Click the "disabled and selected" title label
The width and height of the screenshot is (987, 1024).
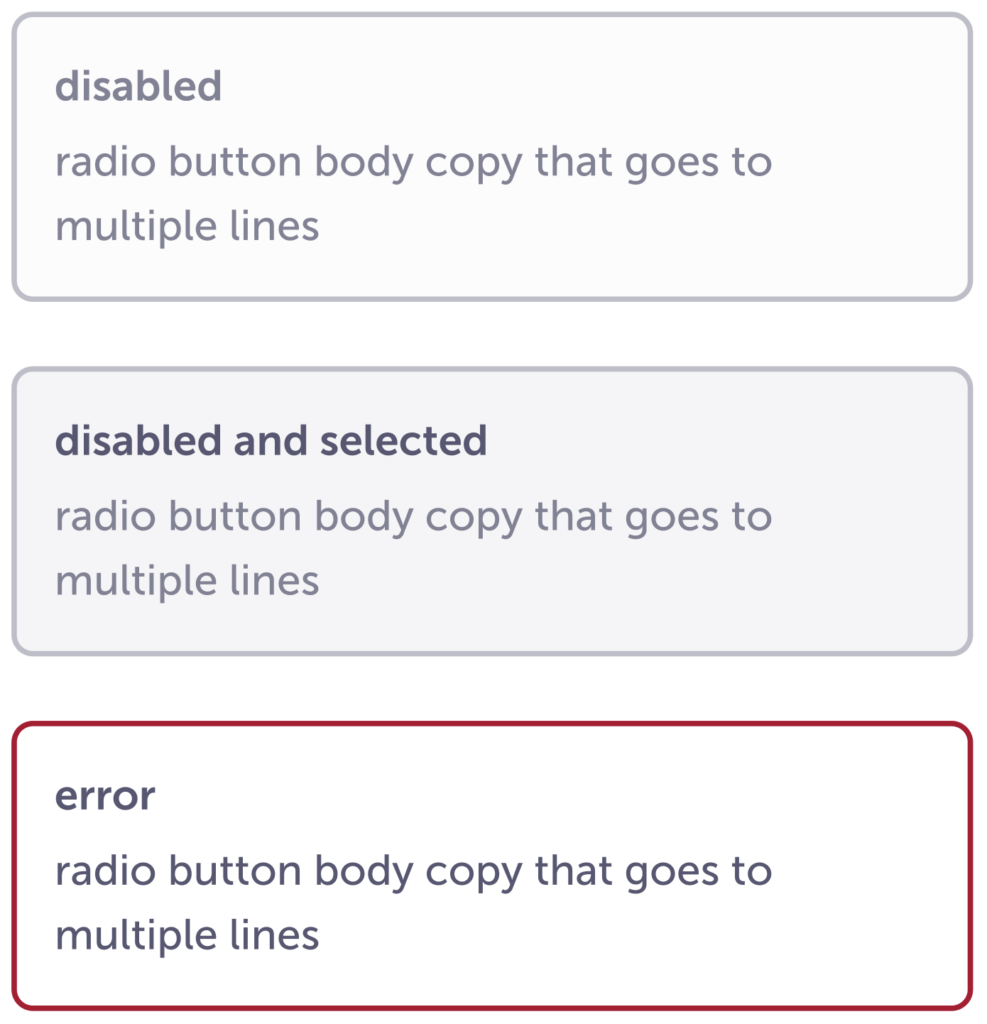pyautogui.click(x=270, y=441)
